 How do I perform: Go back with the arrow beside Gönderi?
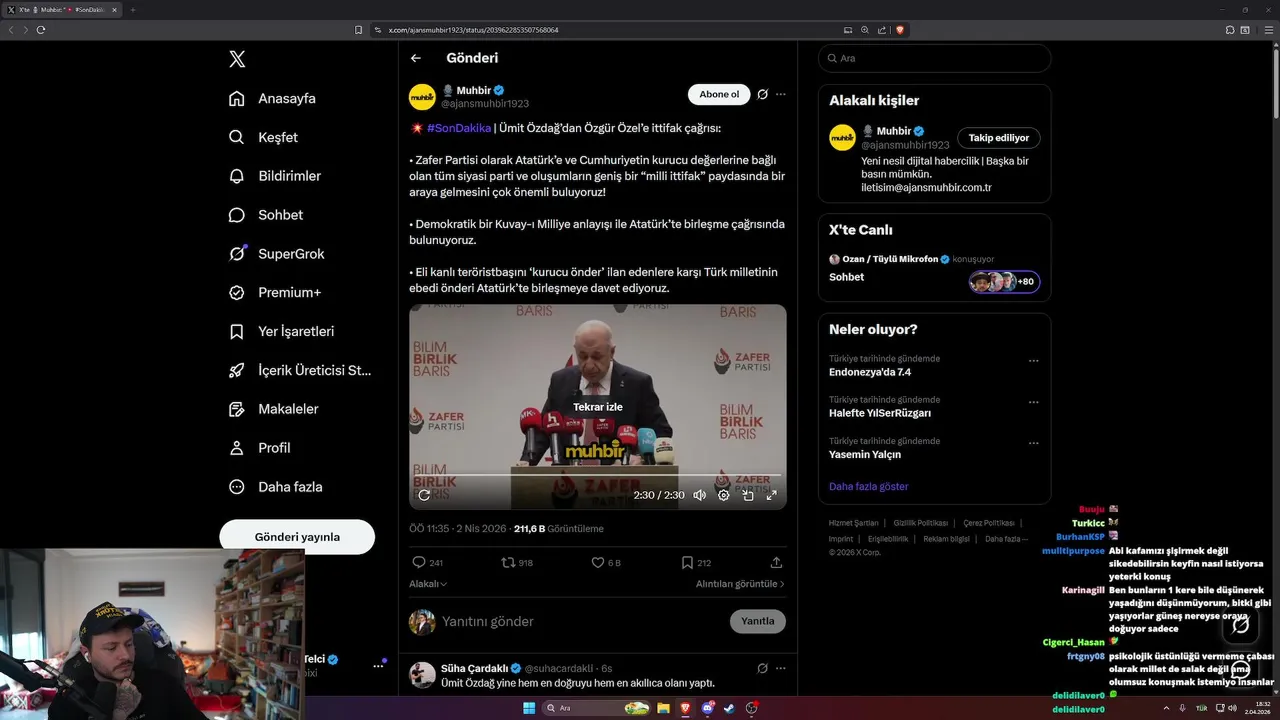click(x=416, y=59)
